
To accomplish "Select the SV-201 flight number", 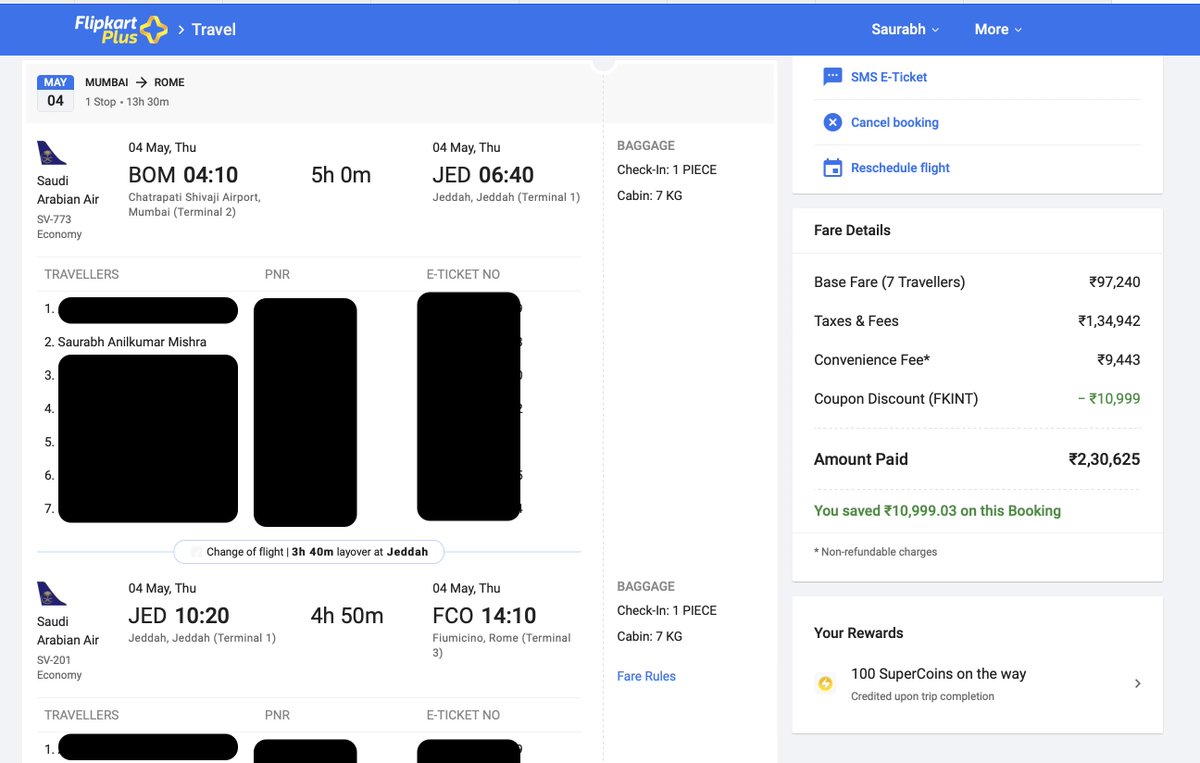I will [54, 660].
